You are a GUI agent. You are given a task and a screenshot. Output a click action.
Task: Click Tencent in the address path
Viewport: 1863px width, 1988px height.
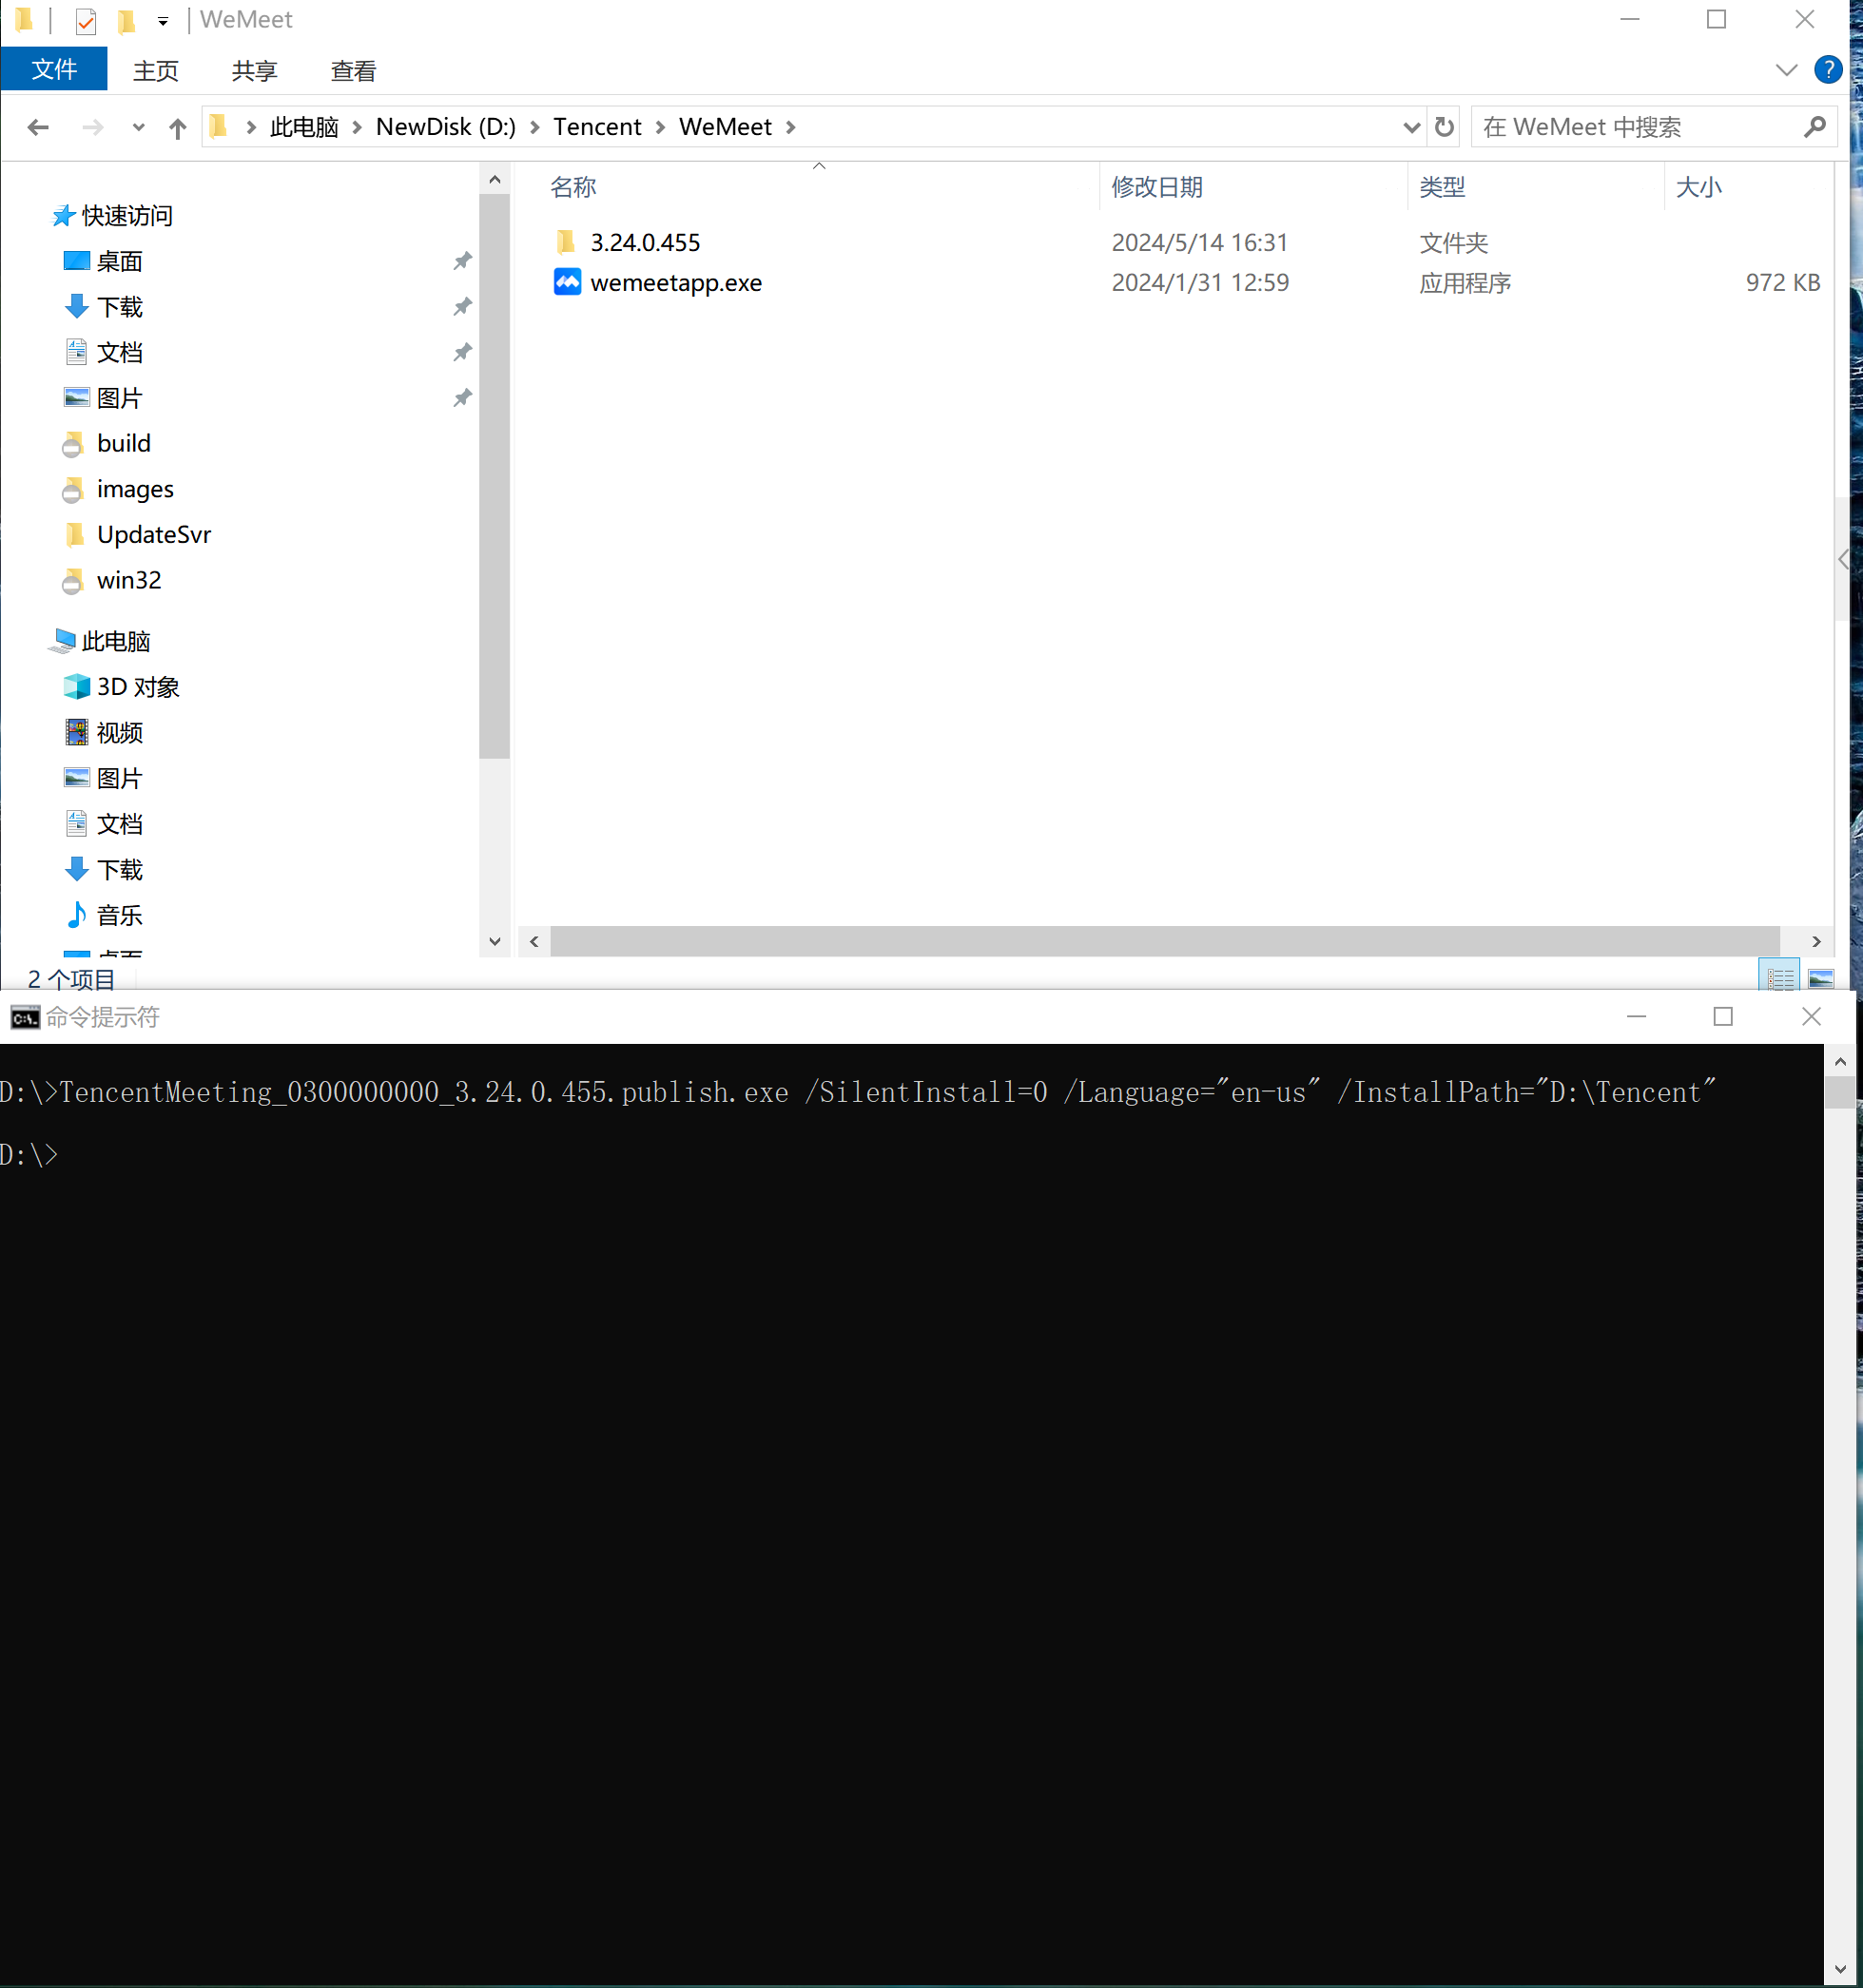tap(597, 127)
